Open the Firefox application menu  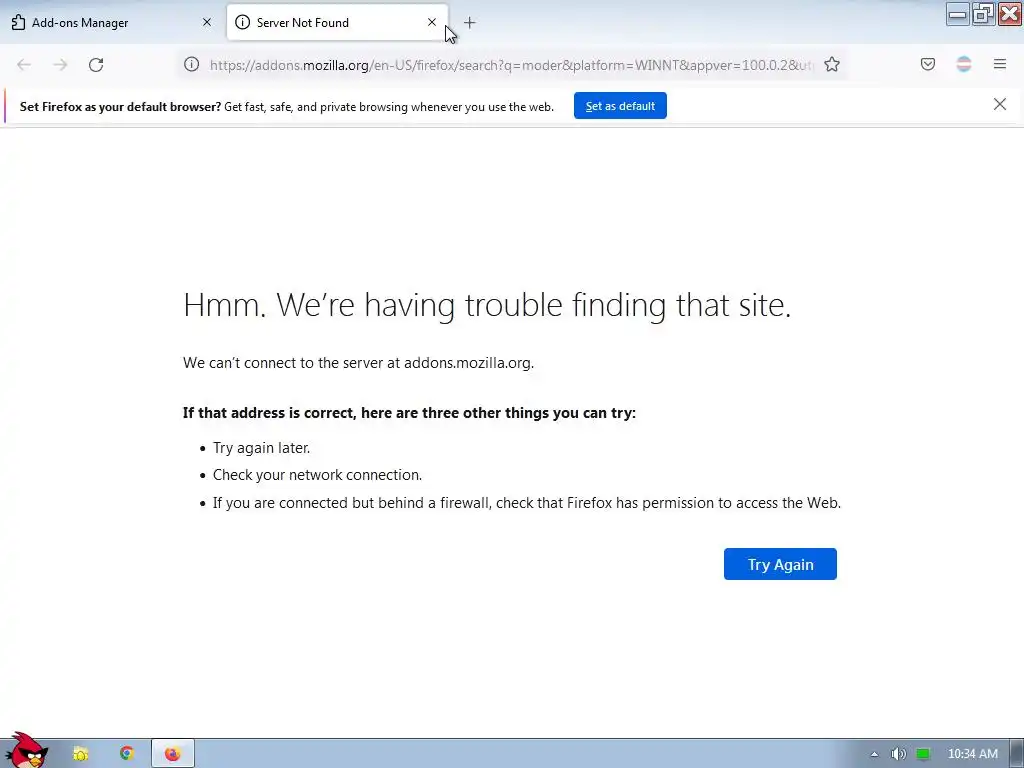point(1000,64)
